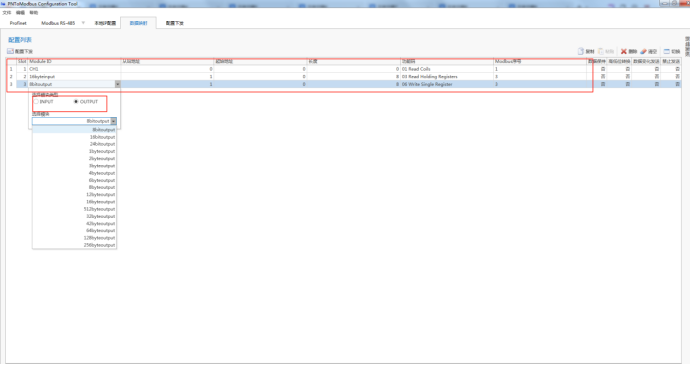Click the blue window switch icon
The height and width of the screenshot is (365, 691).
[x=667, y=52]
